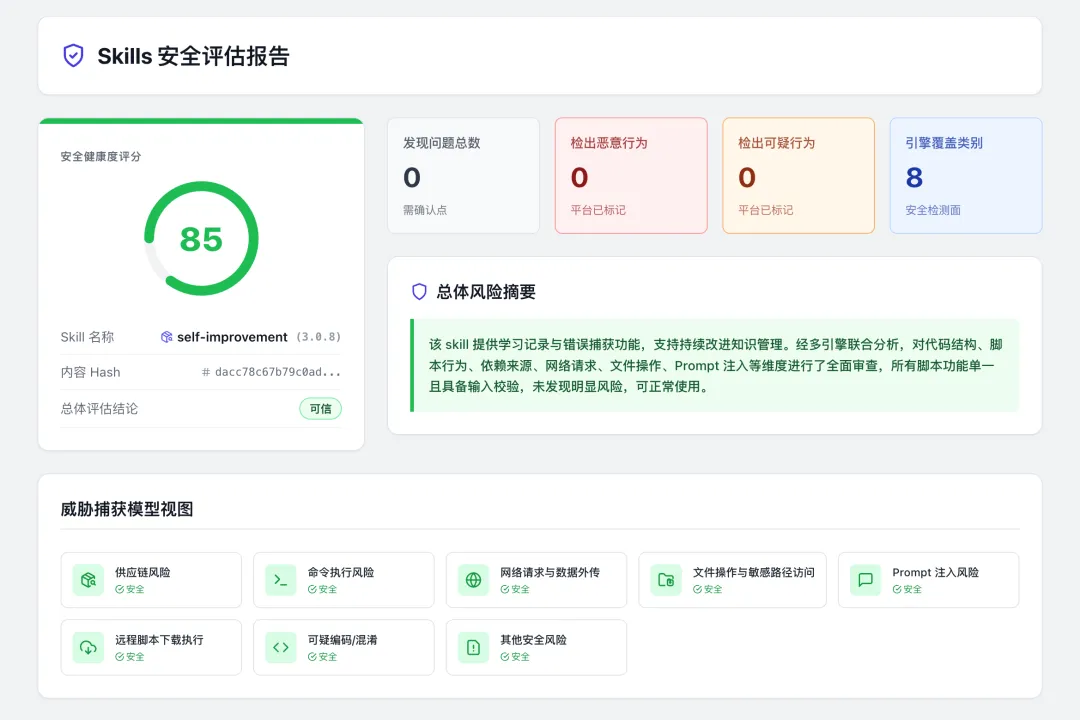Click the 安全 check mark under 命令执行风险
This screenshot has width=1080, height=720.
click(312, 590)
